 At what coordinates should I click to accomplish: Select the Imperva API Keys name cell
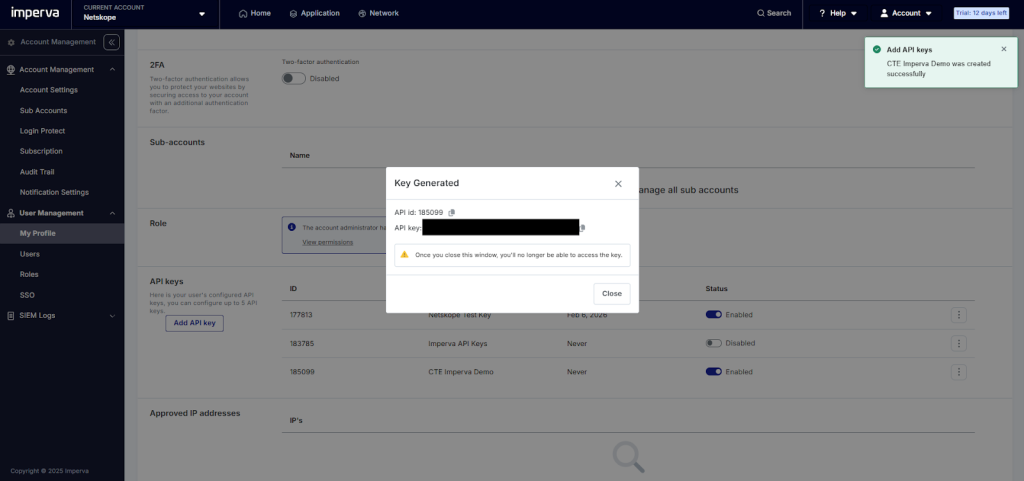[x=458, y=343]
